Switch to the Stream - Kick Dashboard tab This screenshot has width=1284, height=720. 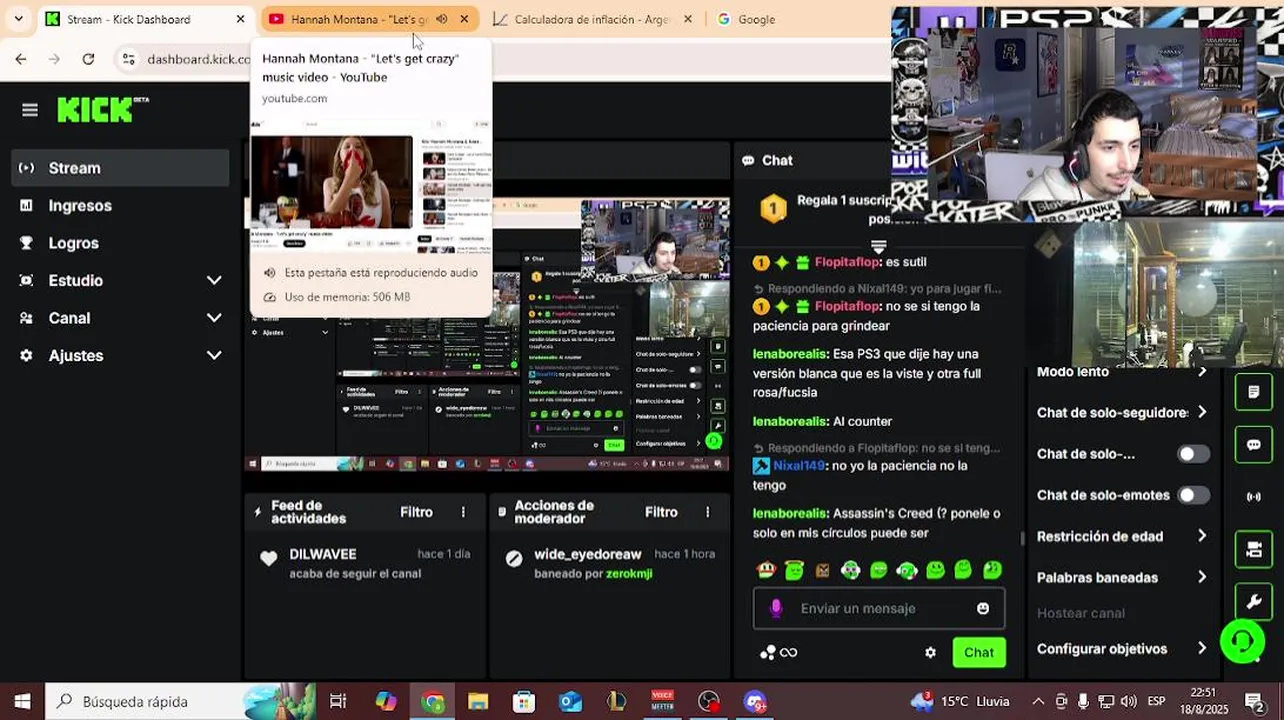(x=128, y=19)
